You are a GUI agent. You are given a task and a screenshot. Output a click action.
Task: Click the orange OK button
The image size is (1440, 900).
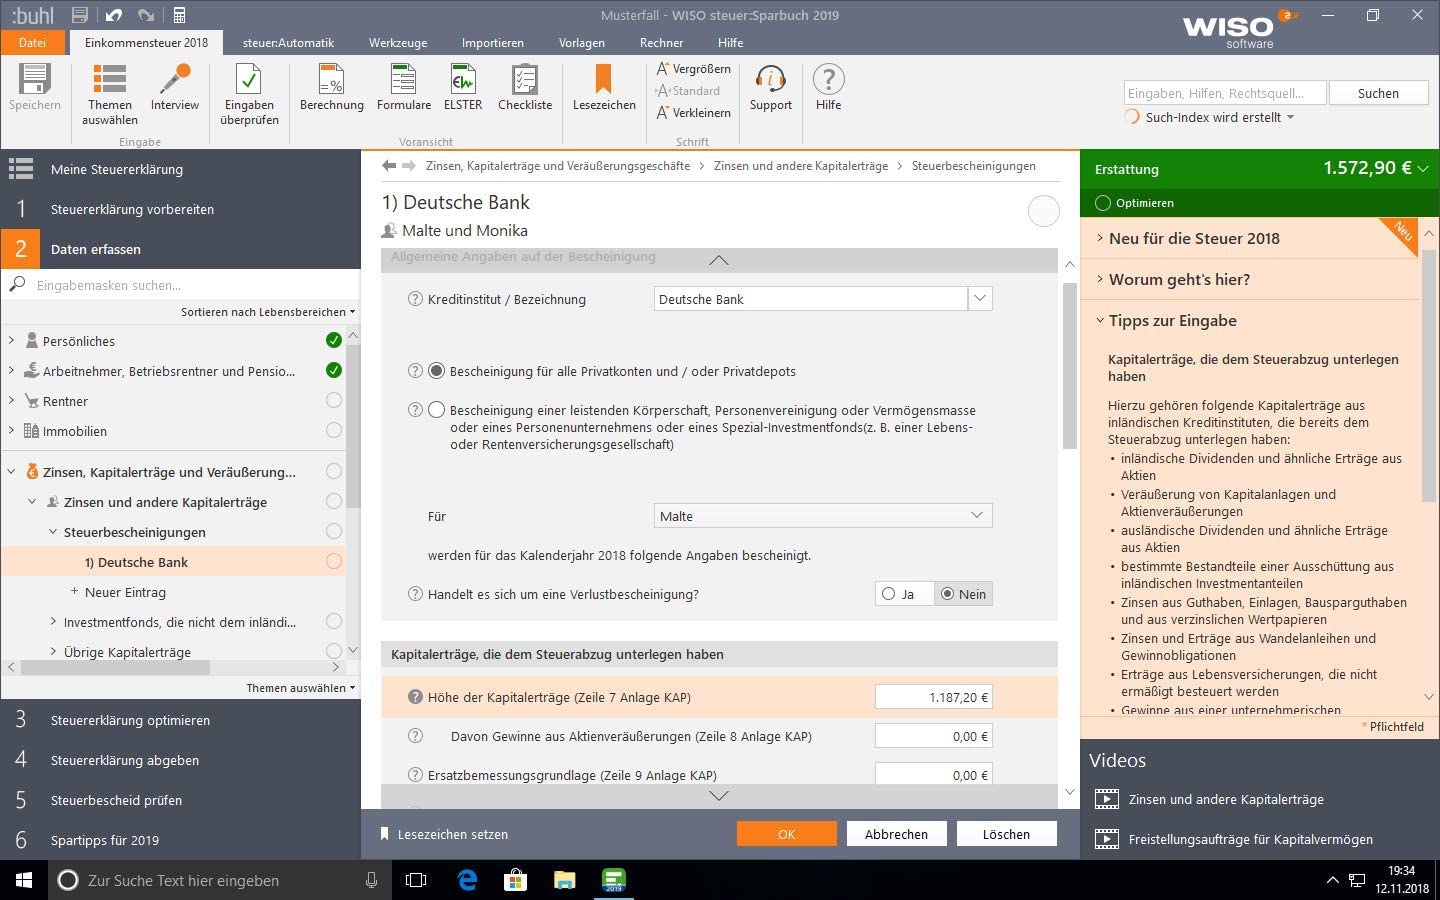point(786,834)
